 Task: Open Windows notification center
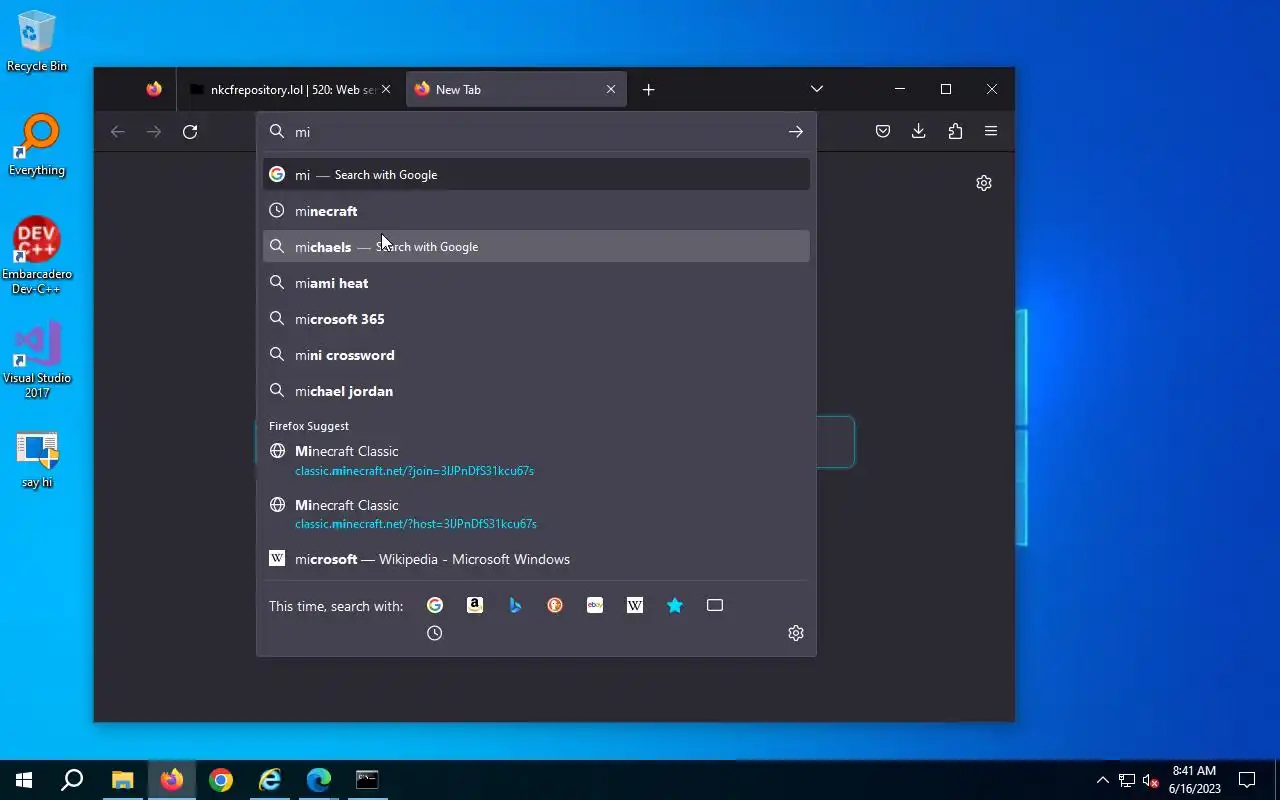(1247, 780)
